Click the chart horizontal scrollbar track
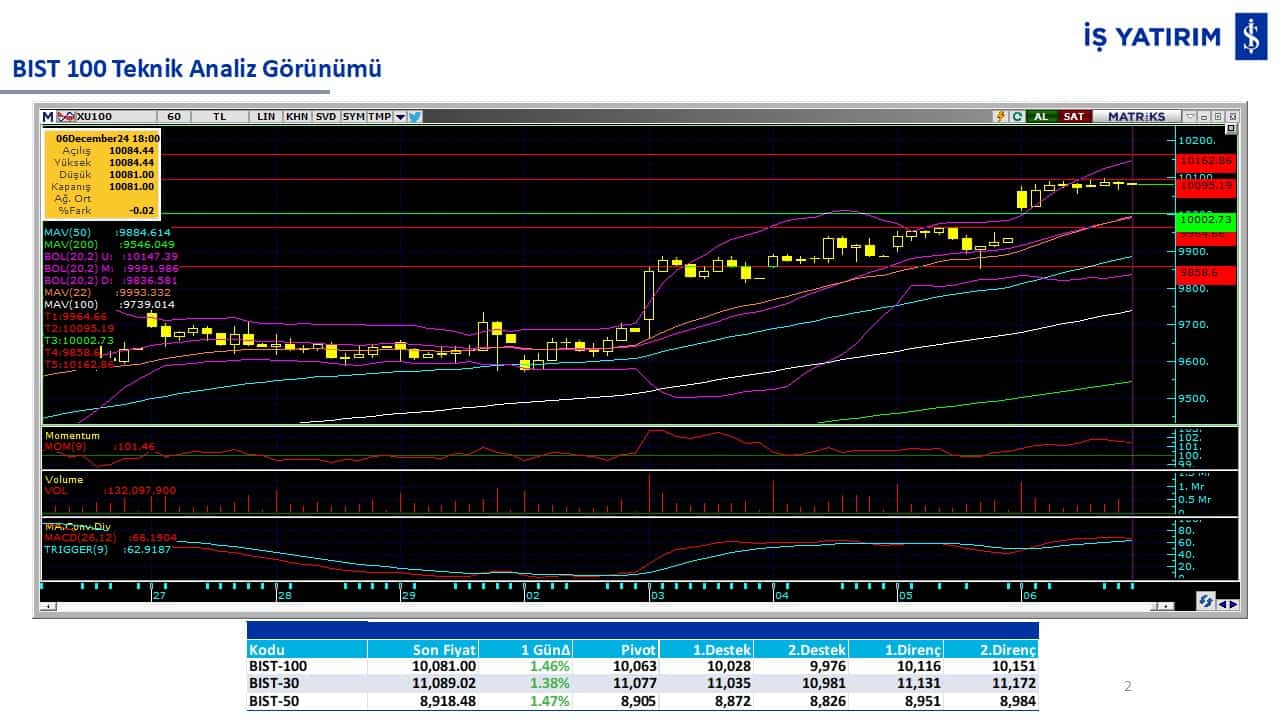The width and height of the screenshot is (1280, 720). pos(605,606)
